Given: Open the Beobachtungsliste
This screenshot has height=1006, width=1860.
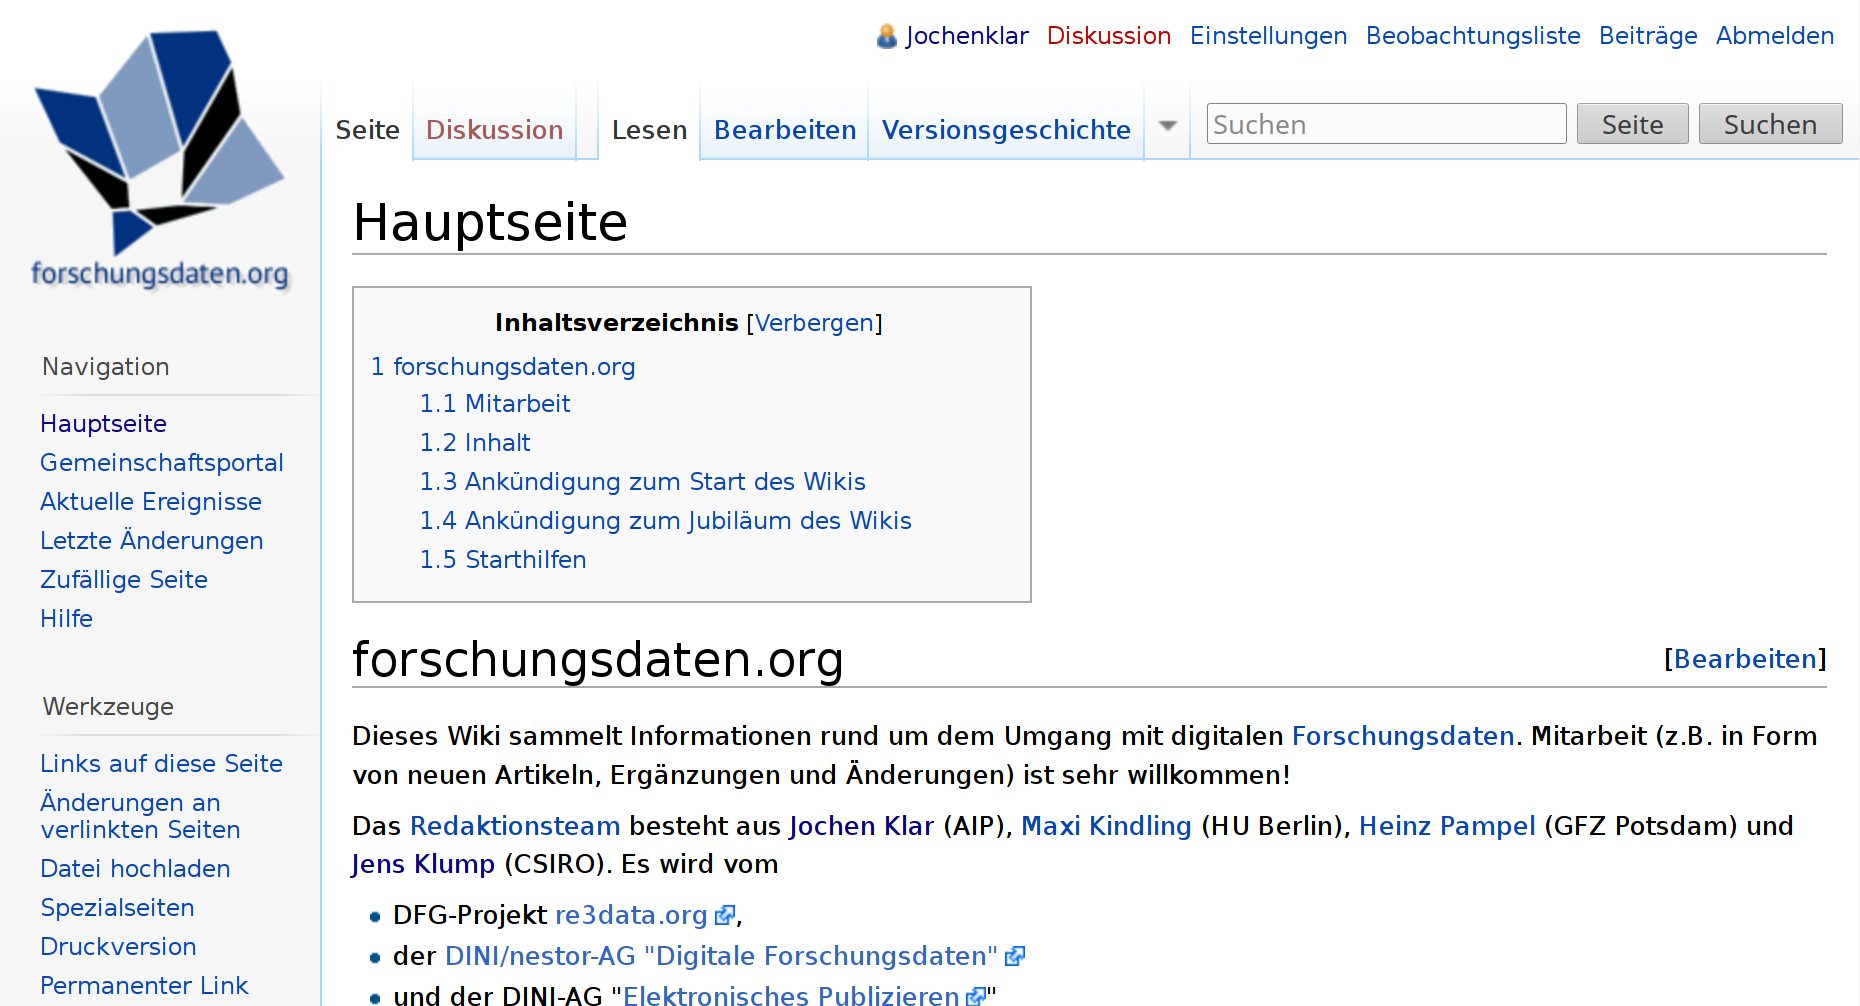Looking at the screenshot, I should pyautogui.click(x=1473, y=36).
